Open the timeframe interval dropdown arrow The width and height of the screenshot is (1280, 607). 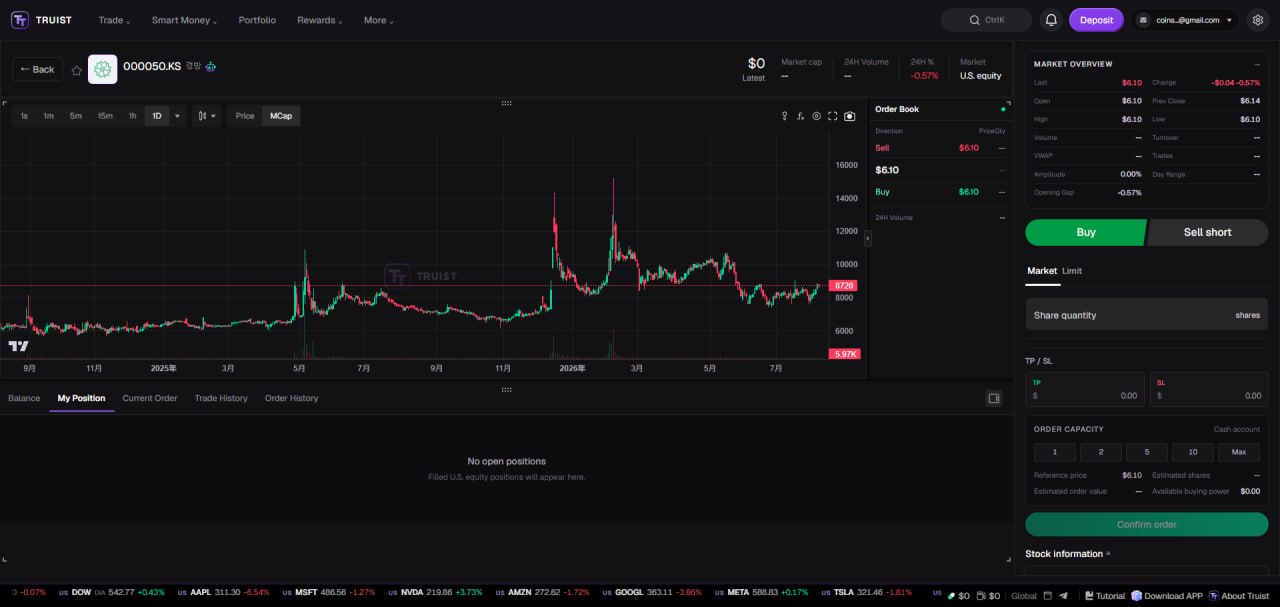(x=178, y=116)
